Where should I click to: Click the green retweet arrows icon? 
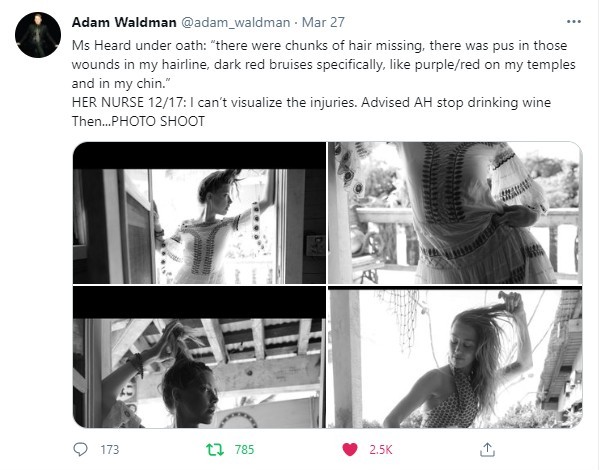[x=215, y=449]
